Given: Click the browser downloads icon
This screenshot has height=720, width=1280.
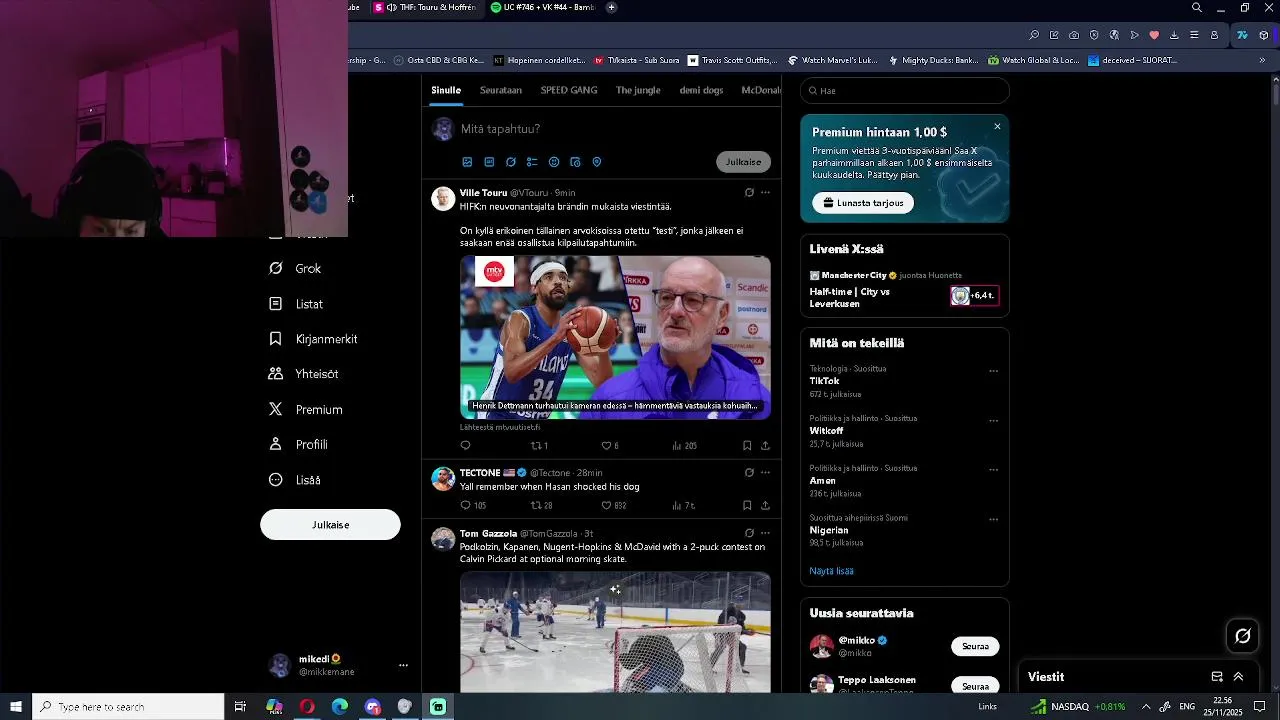Looking at the screenshot, I should point(1174,35).
